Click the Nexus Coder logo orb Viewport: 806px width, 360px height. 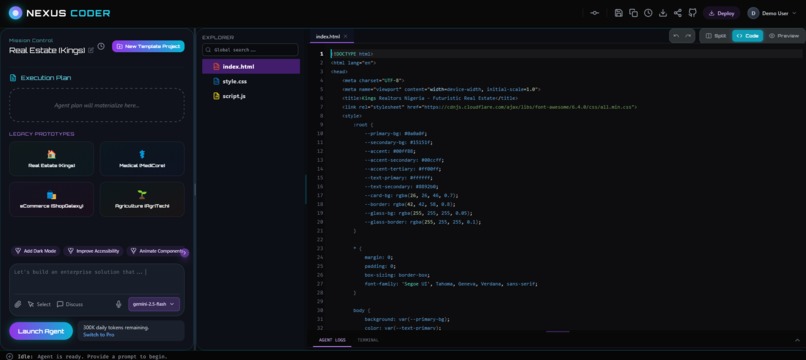(x=15, y=13)
